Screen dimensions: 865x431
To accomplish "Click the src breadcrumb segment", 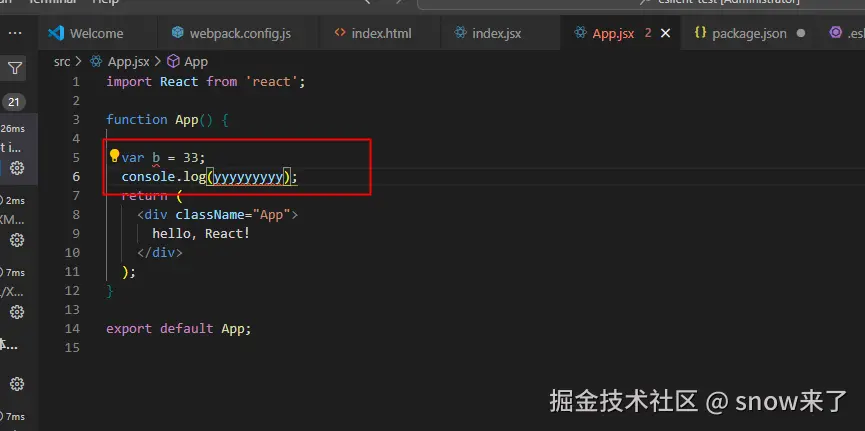I will 62,62.
